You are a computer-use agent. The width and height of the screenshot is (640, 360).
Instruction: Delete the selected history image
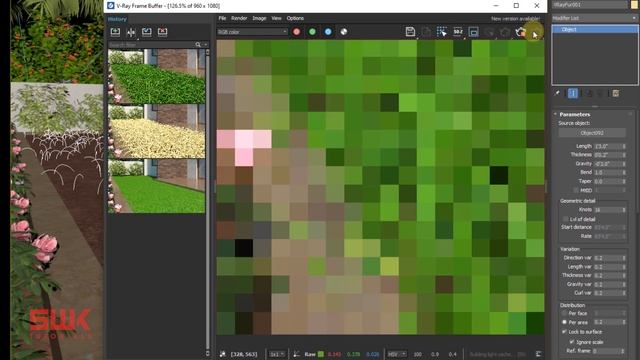(162, 32)
